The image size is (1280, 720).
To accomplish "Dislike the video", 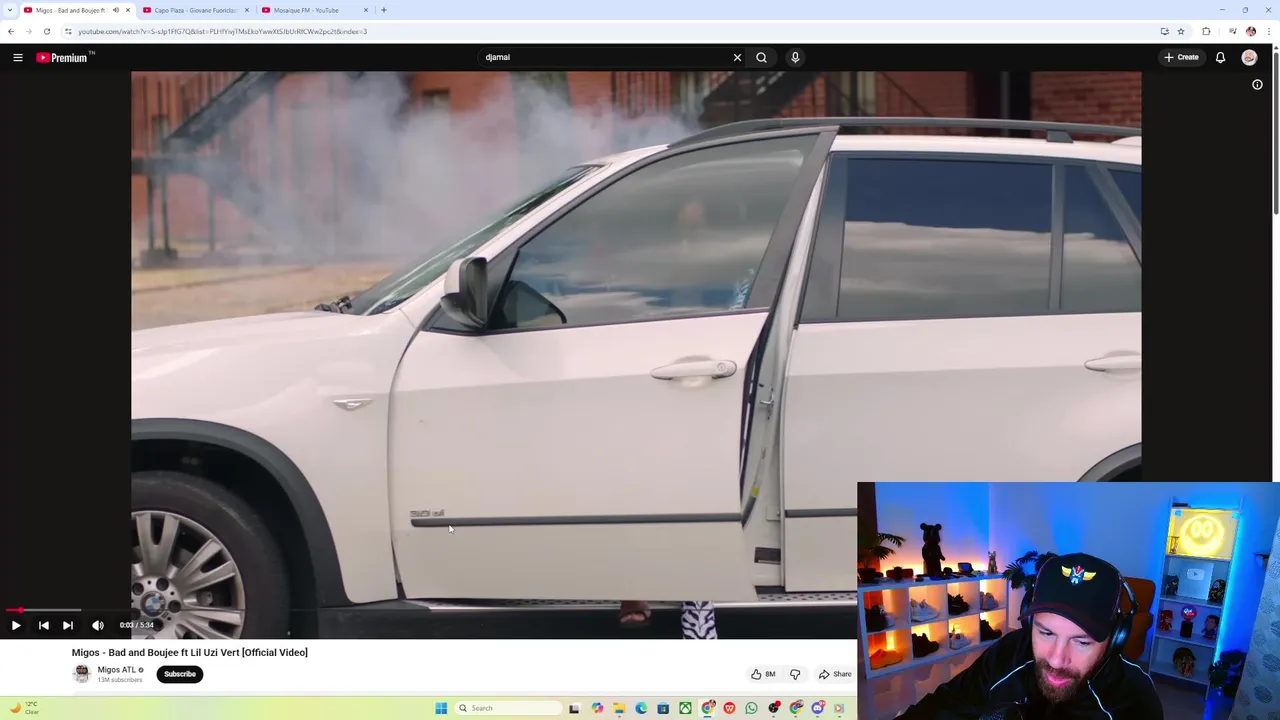I will 795,674.
